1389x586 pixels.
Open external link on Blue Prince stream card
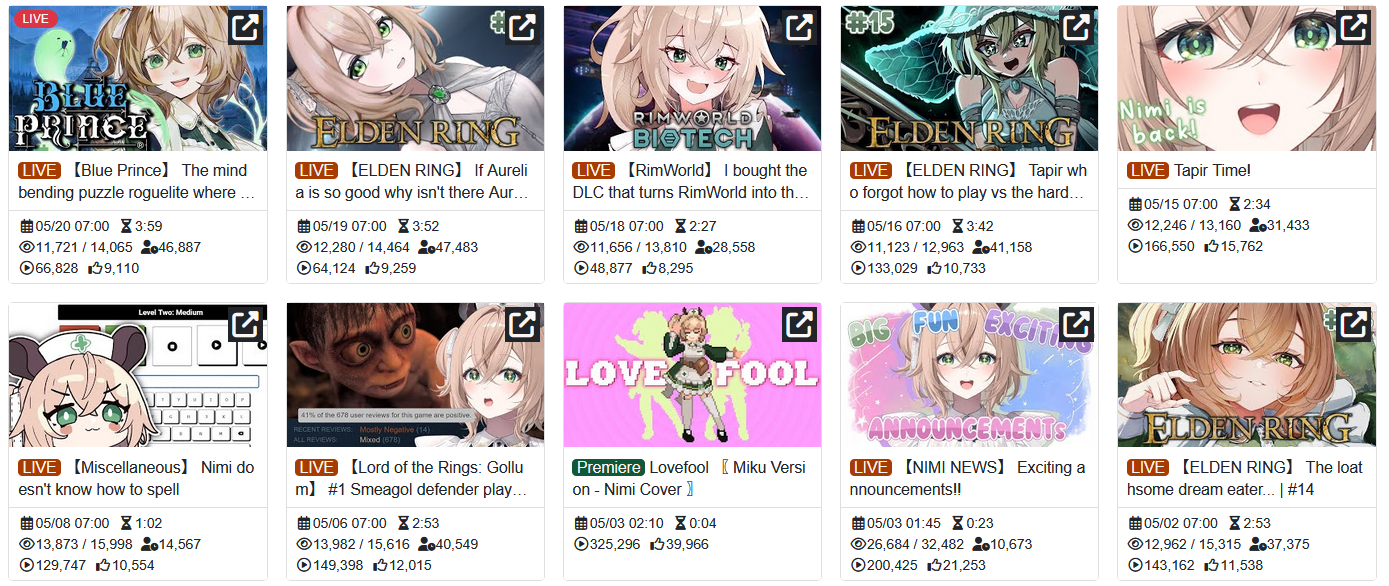pyautogui.click(x=245, y=27)
